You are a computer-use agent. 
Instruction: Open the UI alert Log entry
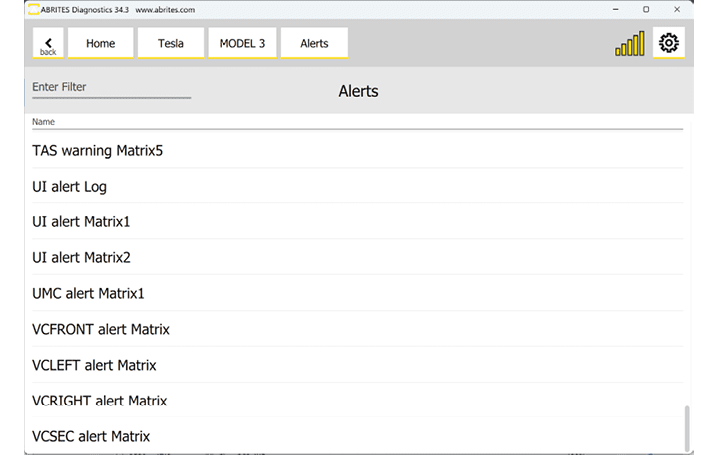point(69,187)
